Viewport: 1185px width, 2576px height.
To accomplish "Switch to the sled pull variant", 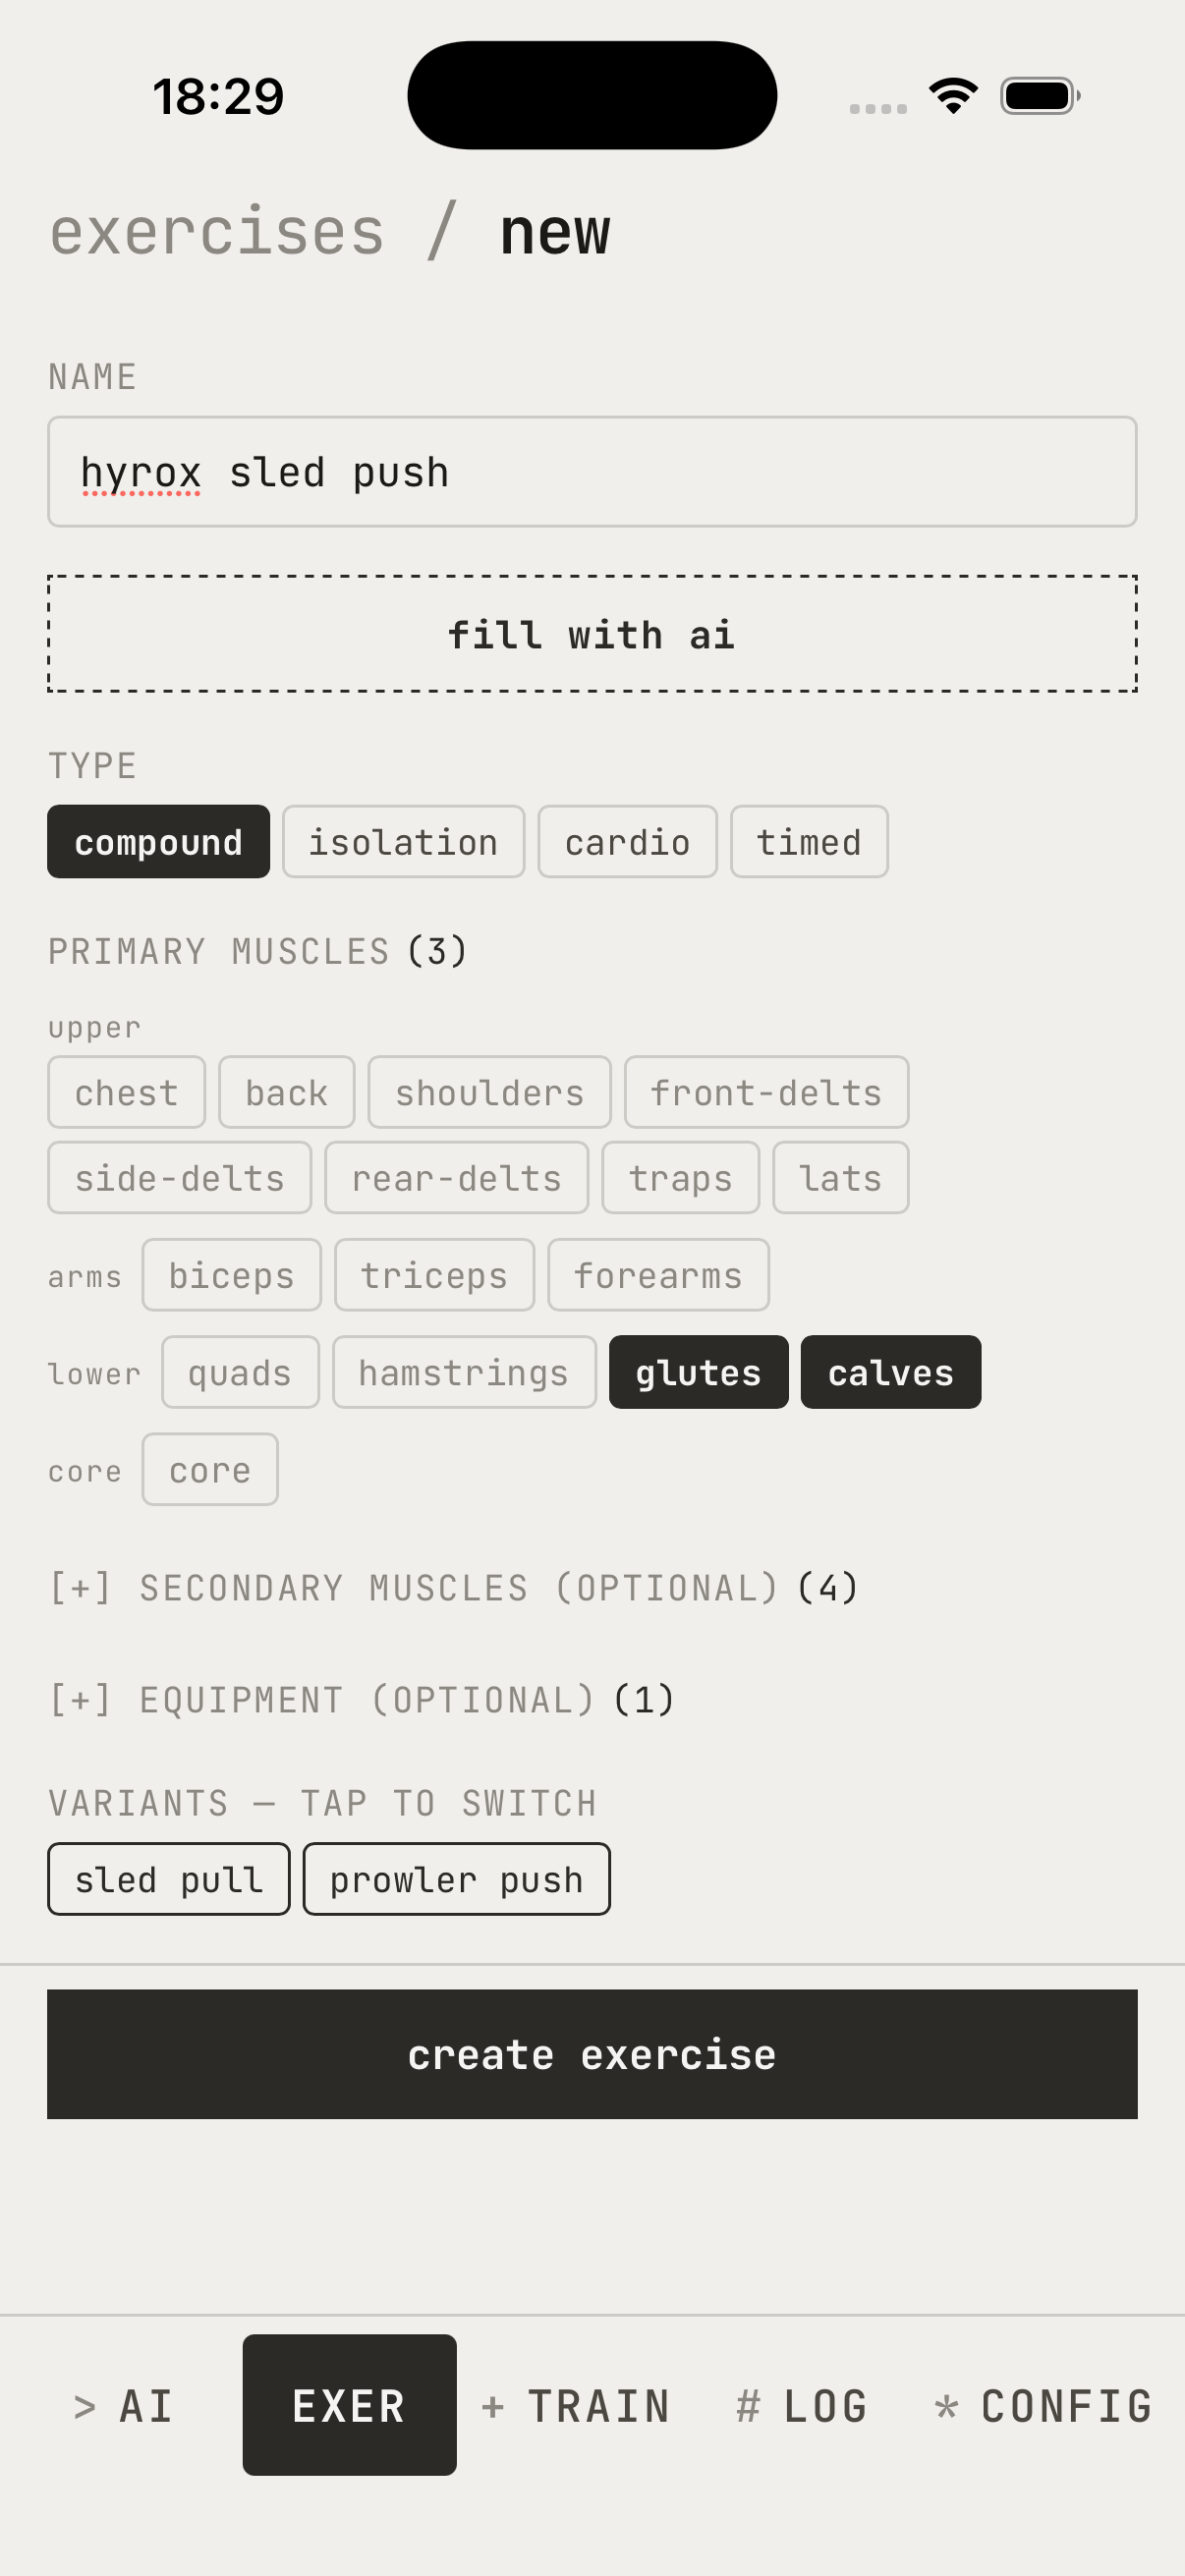I will (169, 1879).
